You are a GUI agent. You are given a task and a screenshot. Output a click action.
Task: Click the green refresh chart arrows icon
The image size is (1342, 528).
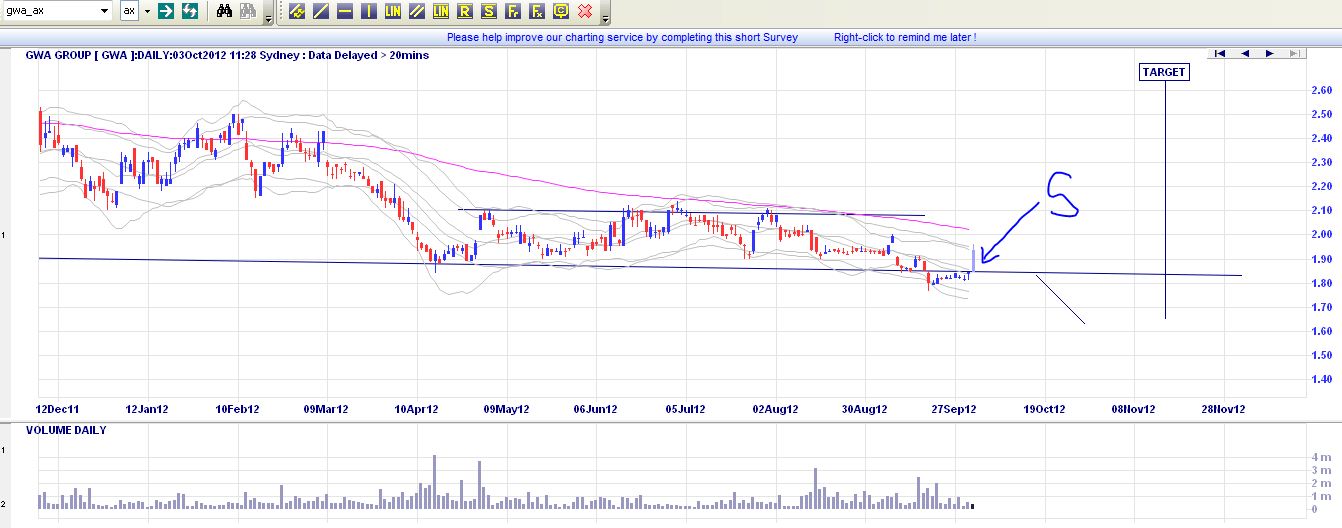(189, 11)
